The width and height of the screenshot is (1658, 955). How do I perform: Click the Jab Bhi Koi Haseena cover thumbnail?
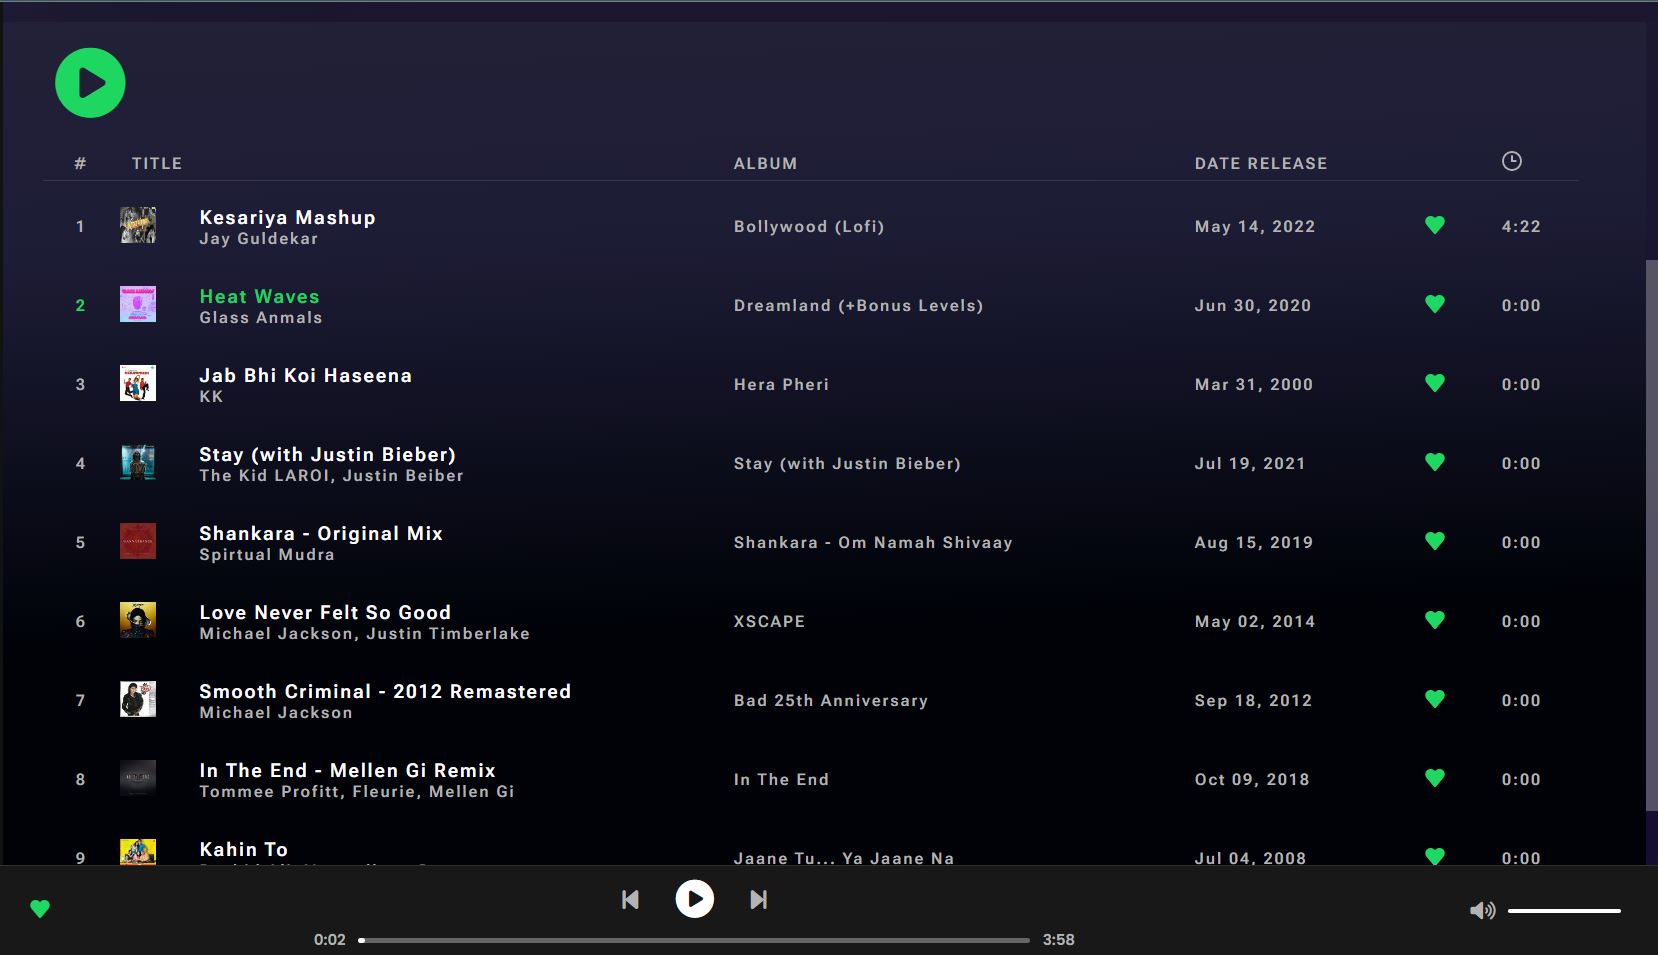138,383
